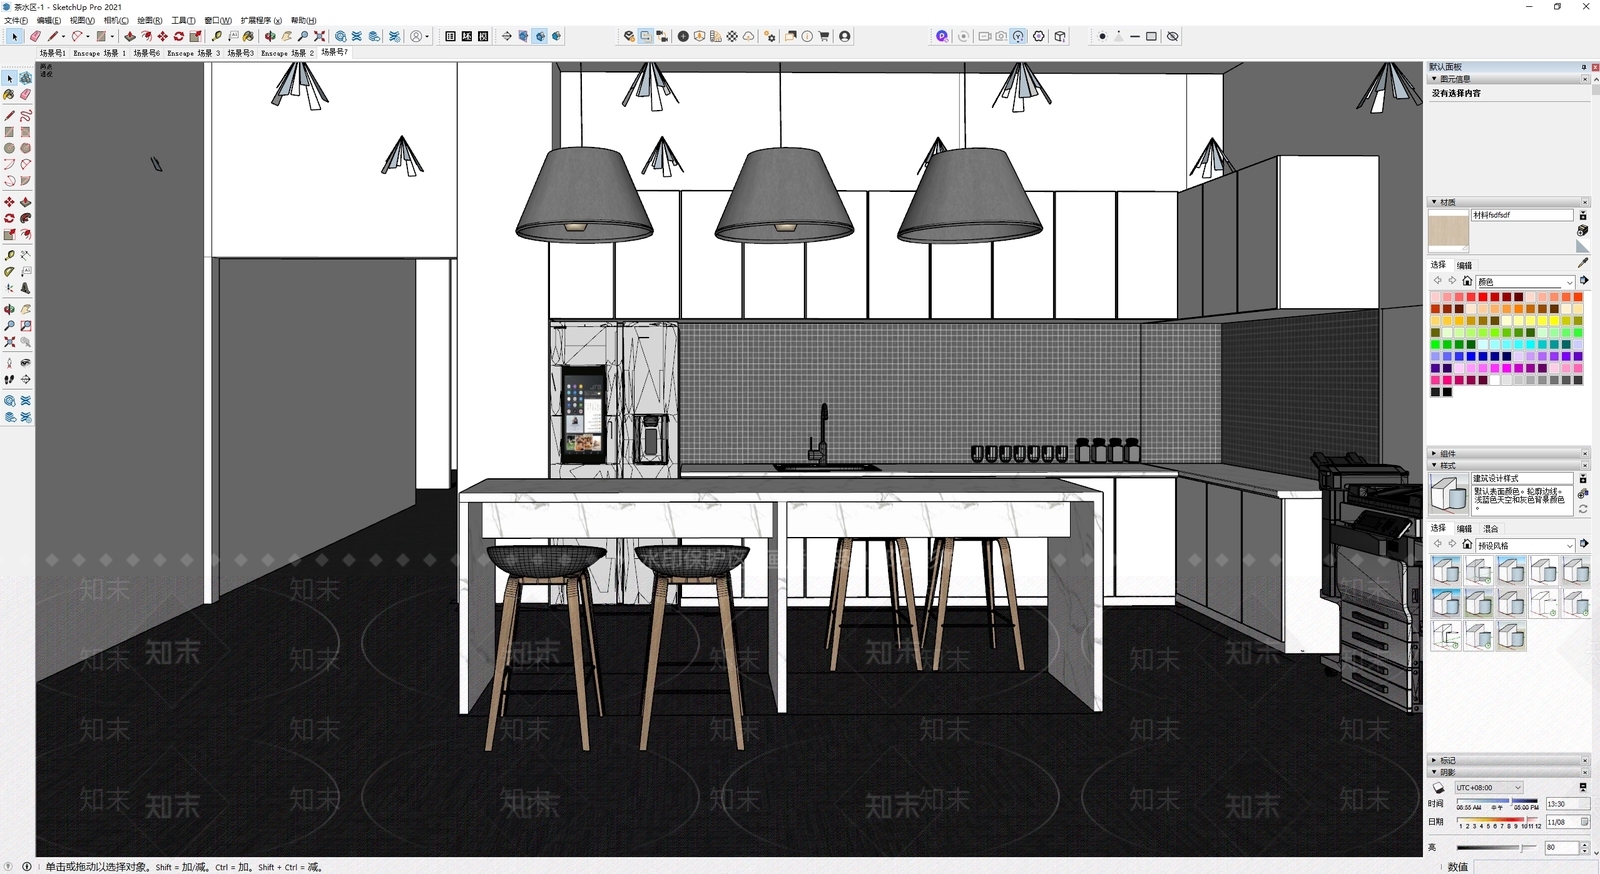The height and width of the screenshot is (874, 1600).
Task: Switch to 编辑 tab in Materials panel
Action: coord(1464,265)
